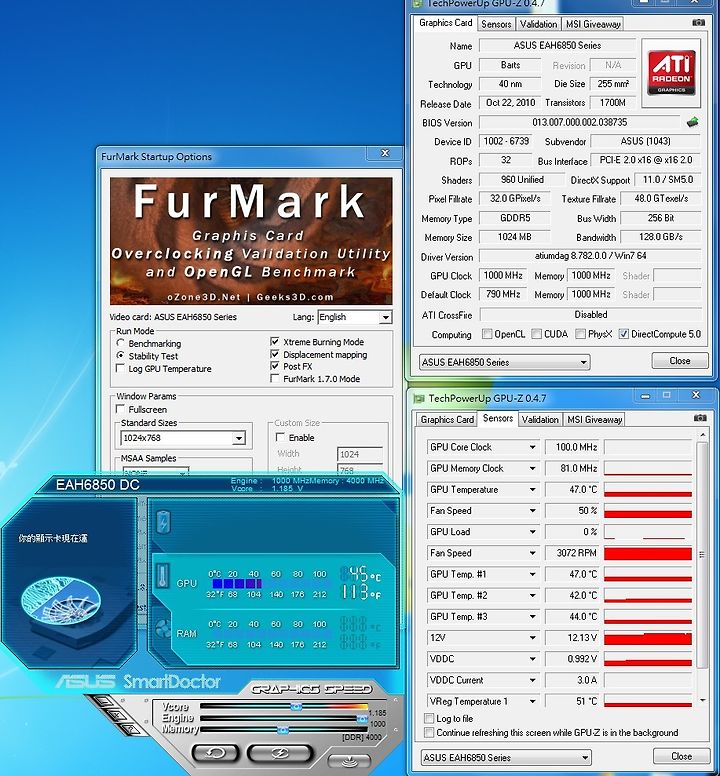Click the Custom Size Width input field
The width and height of the screenshot is (720, 776).
[x=360, y=454]
